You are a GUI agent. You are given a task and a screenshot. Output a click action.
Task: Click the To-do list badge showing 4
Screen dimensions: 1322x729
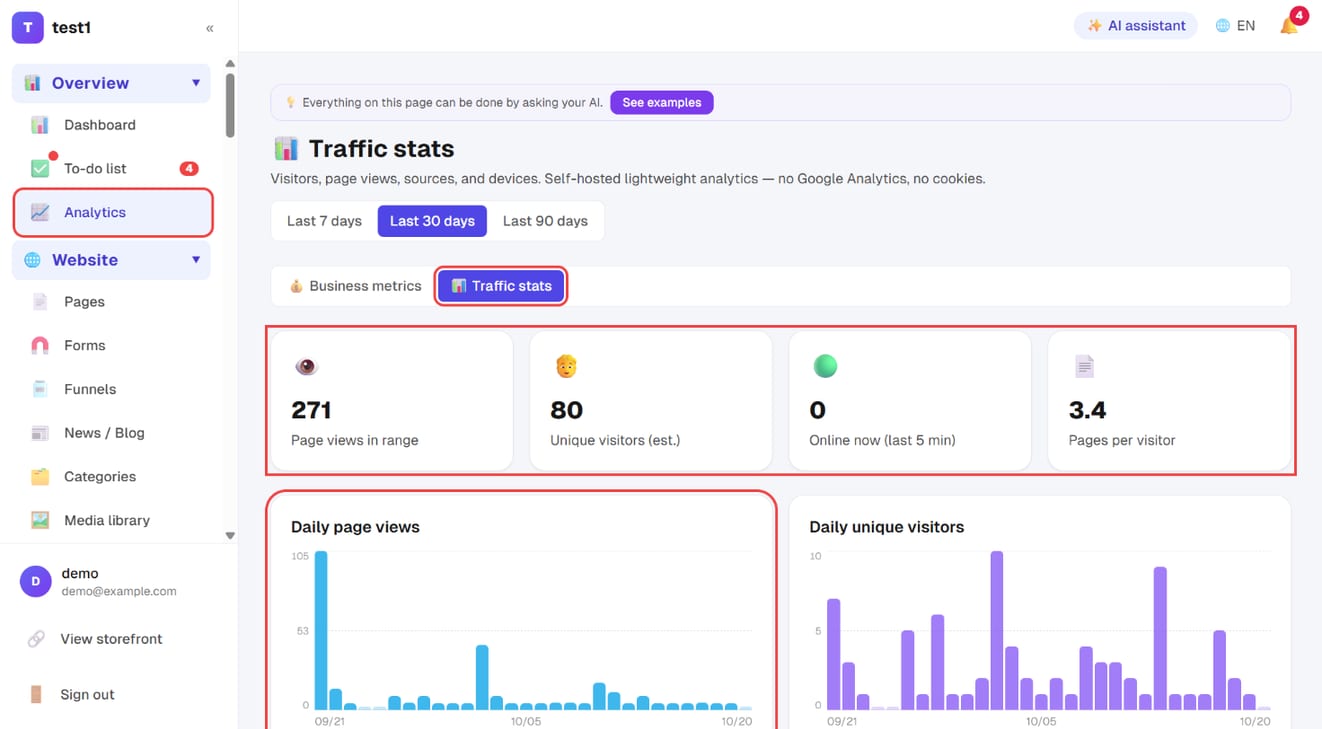189,168
